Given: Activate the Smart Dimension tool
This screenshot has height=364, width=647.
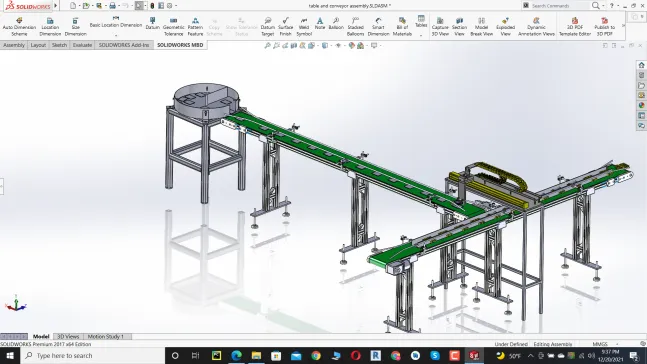Looking at the screenshot, I should (378, 27).
